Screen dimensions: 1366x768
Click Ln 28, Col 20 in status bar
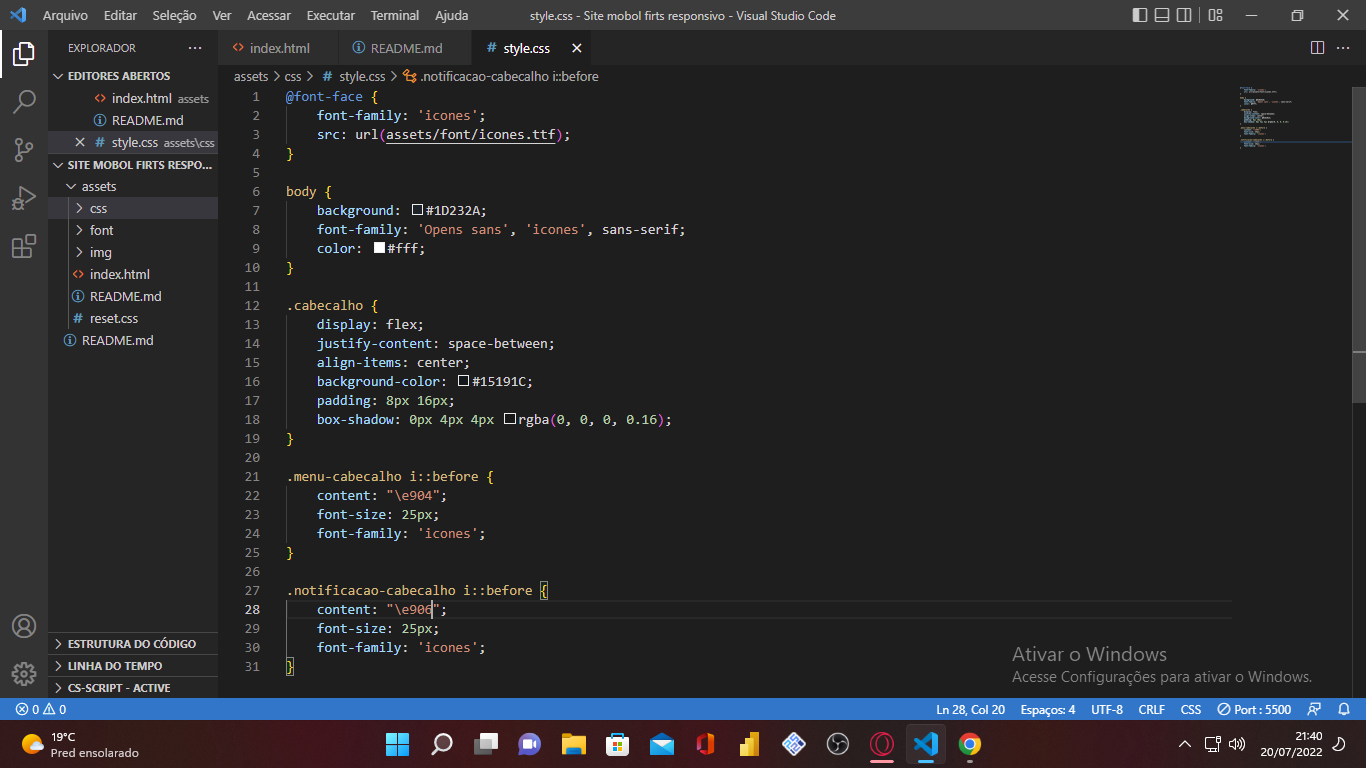[x=970, y=709]
